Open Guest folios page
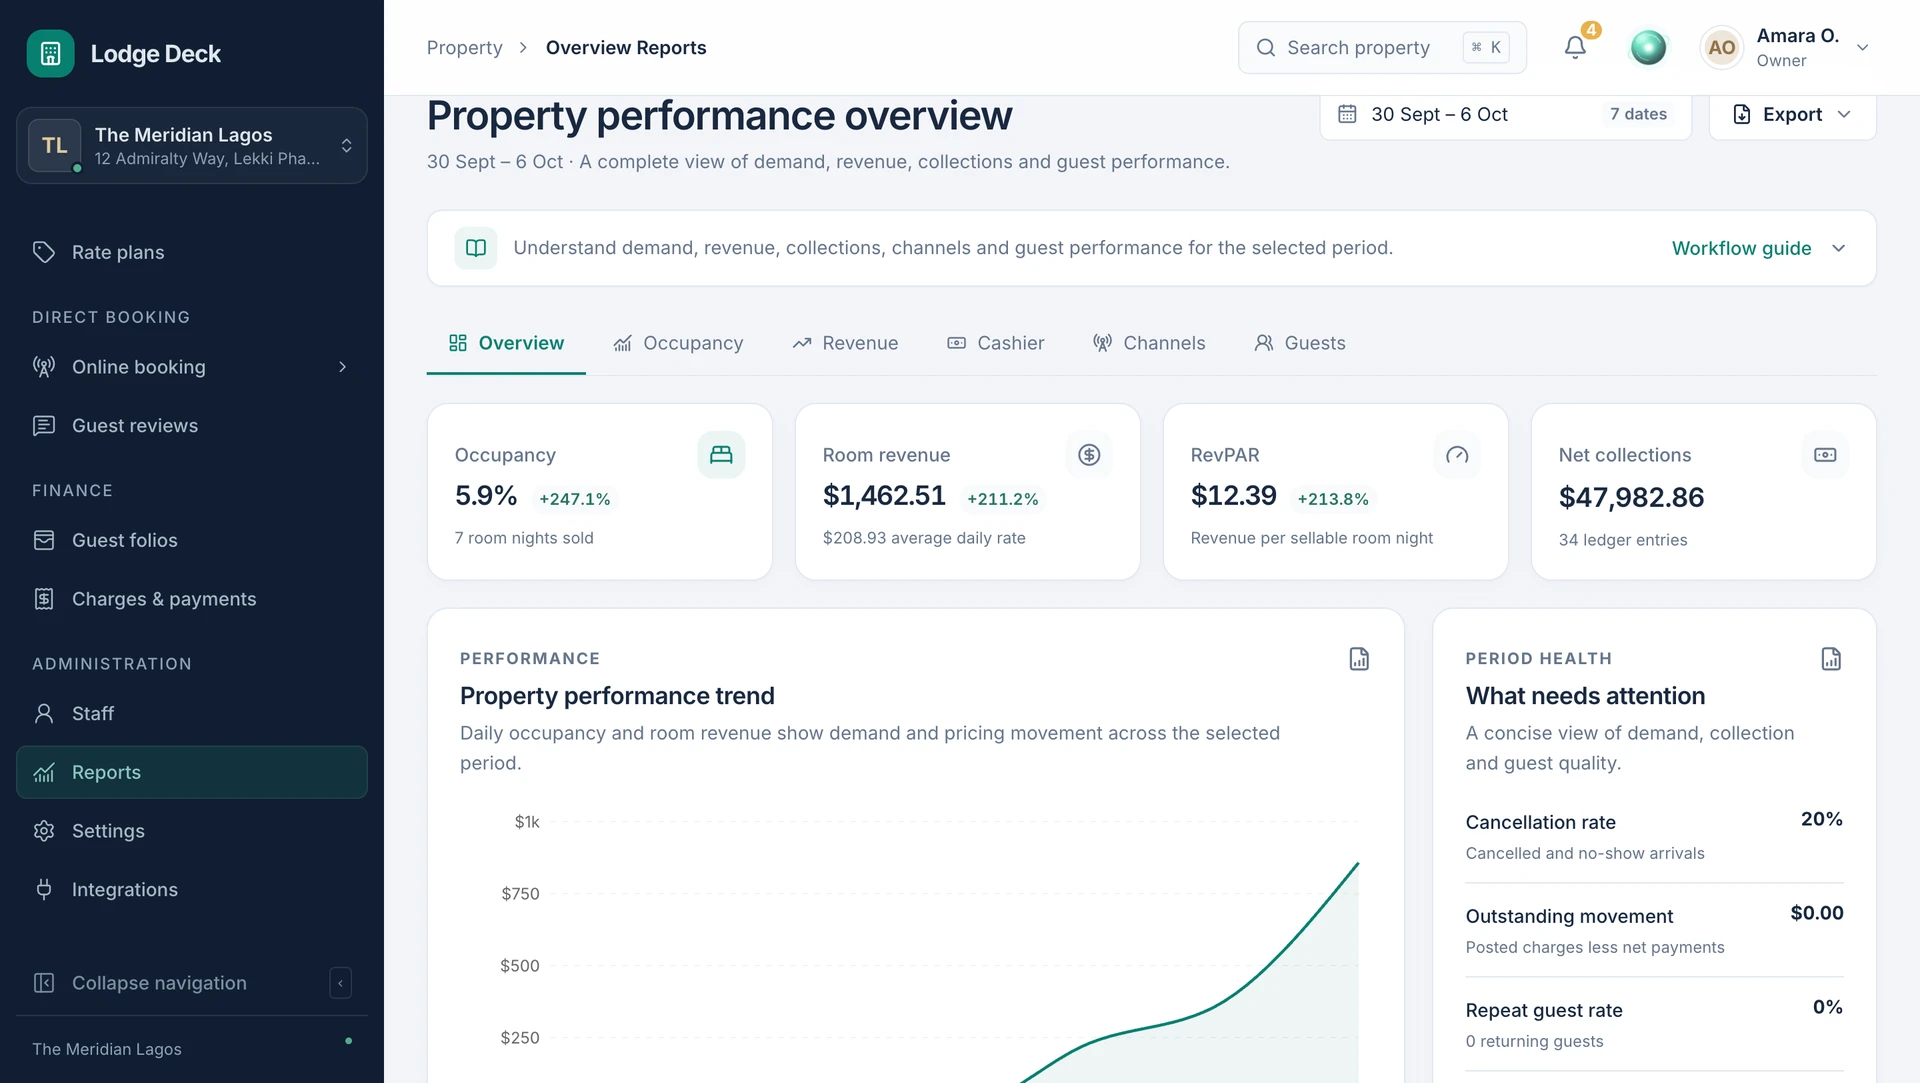Image resolution: width=1920 pixels, height=1083 pixels. (192, 540)
